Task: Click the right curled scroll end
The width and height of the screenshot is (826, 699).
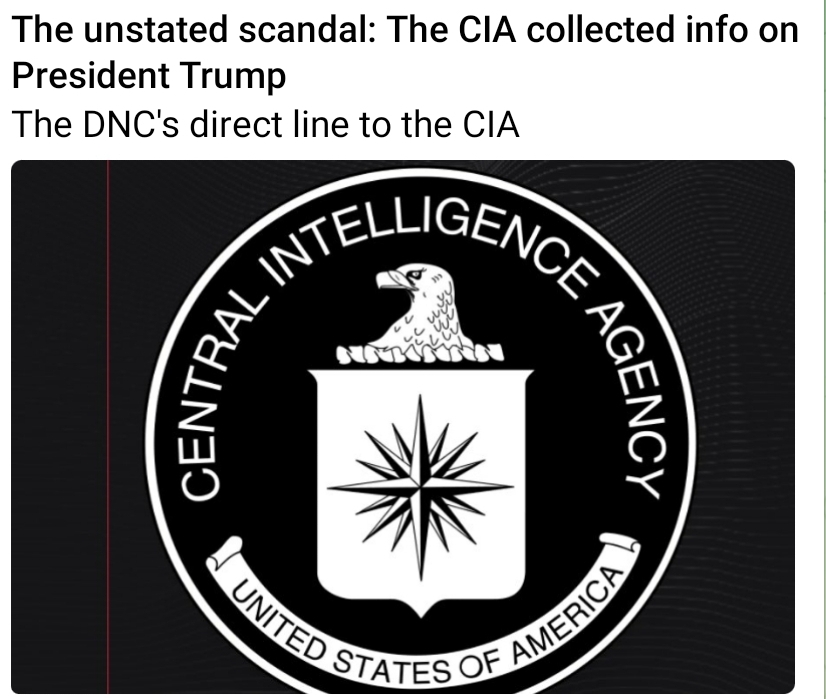Action: pos(622,548)
